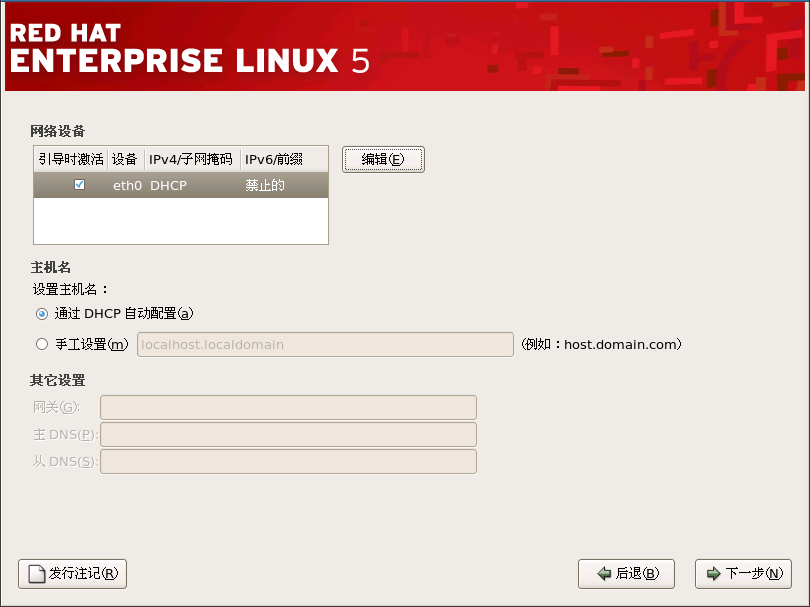Click the 网络设备 section heading

pos(57,131)
